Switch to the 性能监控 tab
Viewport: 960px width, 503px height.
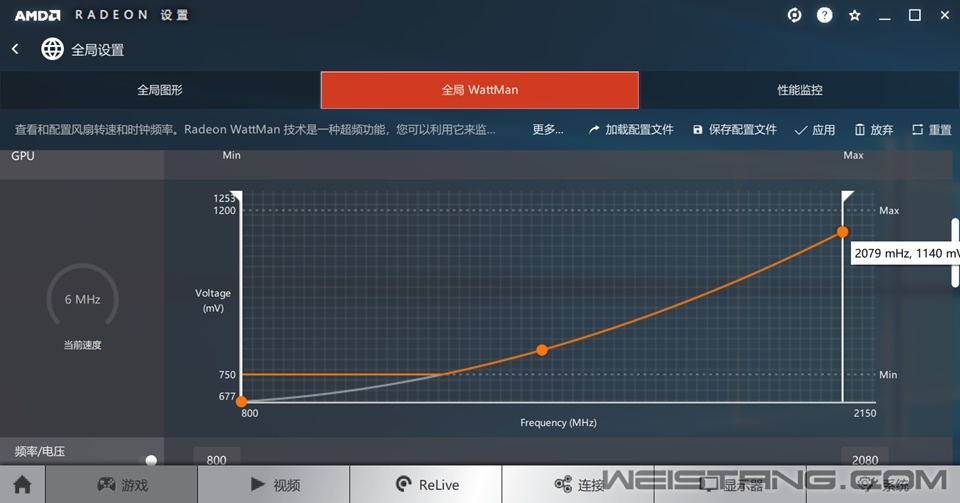pos(799,90)
